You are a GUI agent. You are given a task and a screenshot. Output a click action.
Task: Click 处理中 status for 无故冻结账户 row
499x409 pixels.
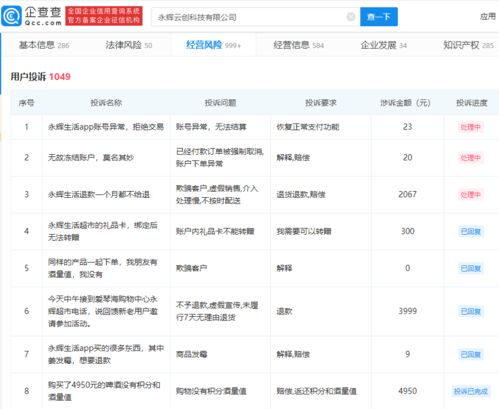[x=470, y=158]
